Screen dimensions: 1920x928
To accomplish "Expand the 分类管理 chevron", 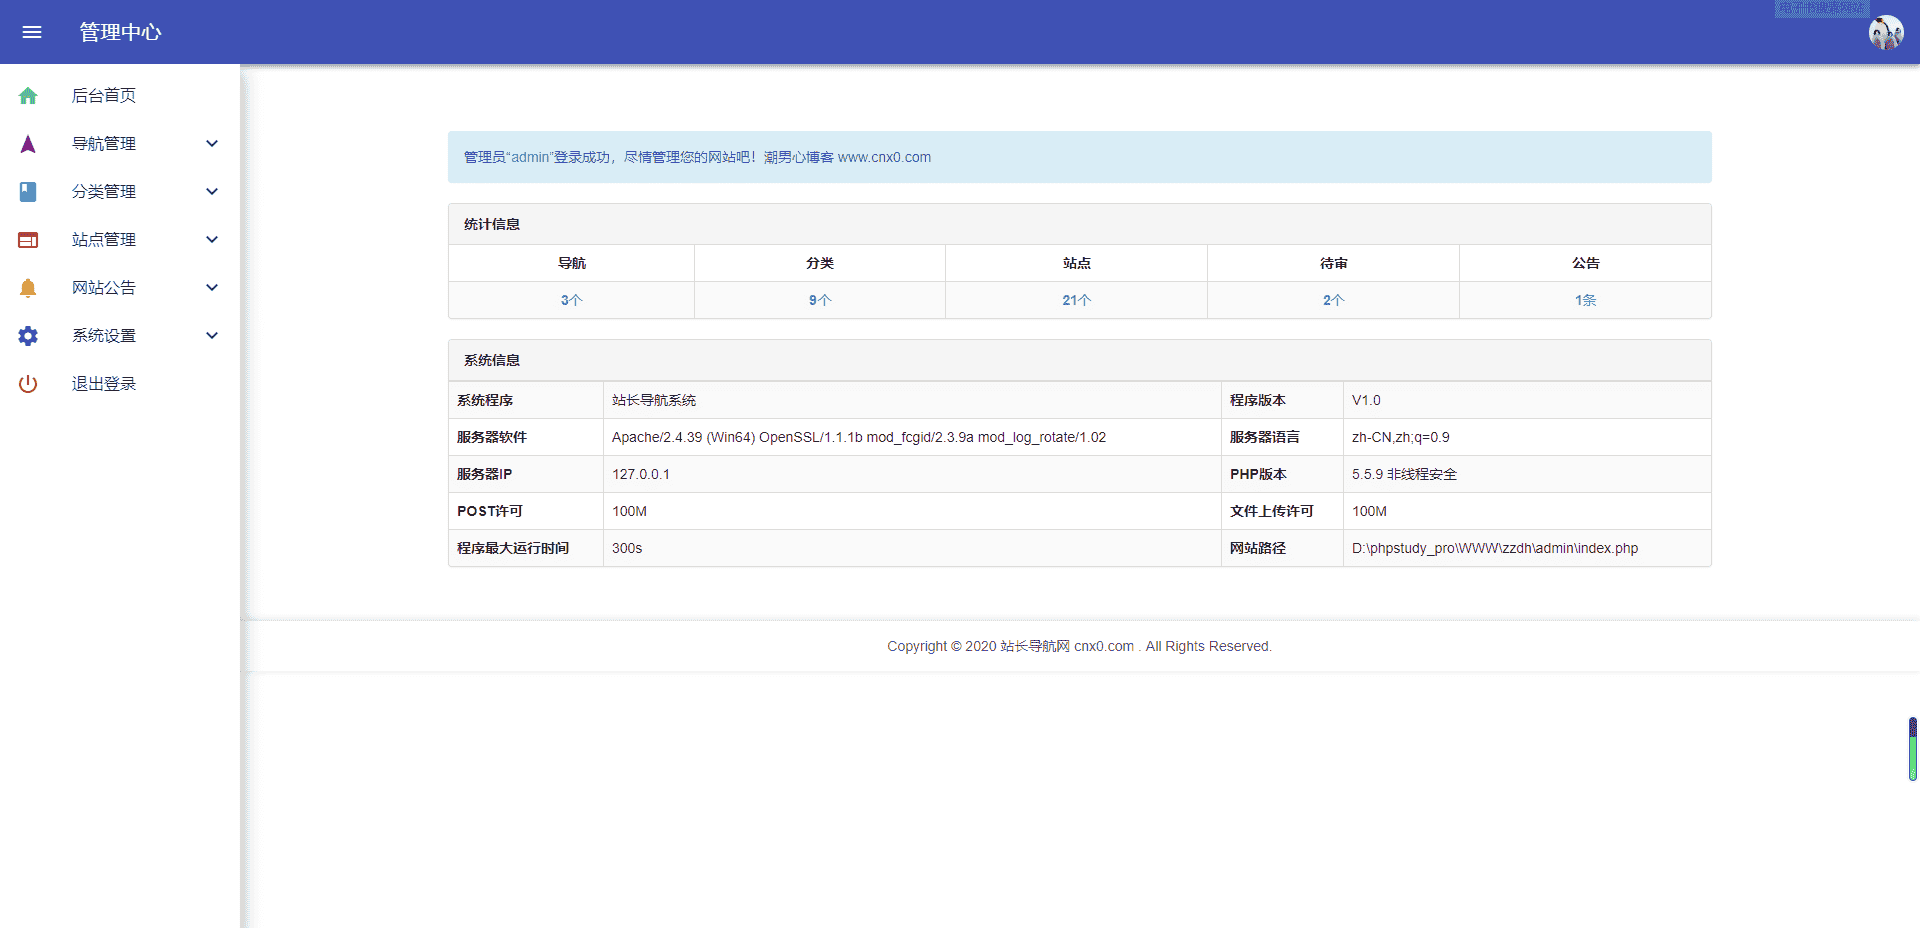I will (212, 192).
